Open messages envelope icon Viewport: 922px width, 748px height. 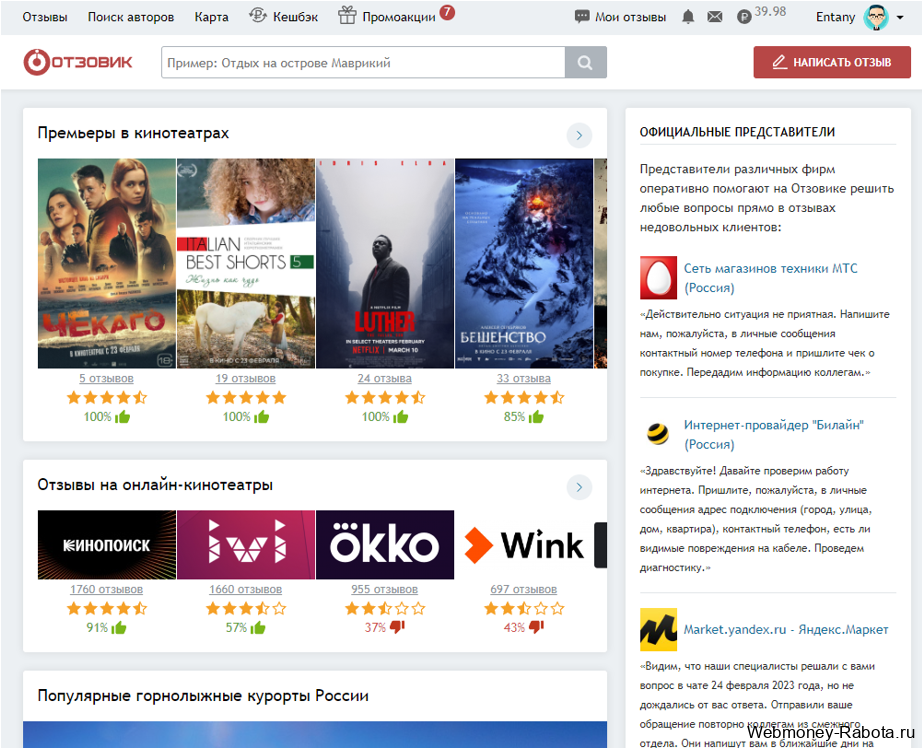point(714,17)
